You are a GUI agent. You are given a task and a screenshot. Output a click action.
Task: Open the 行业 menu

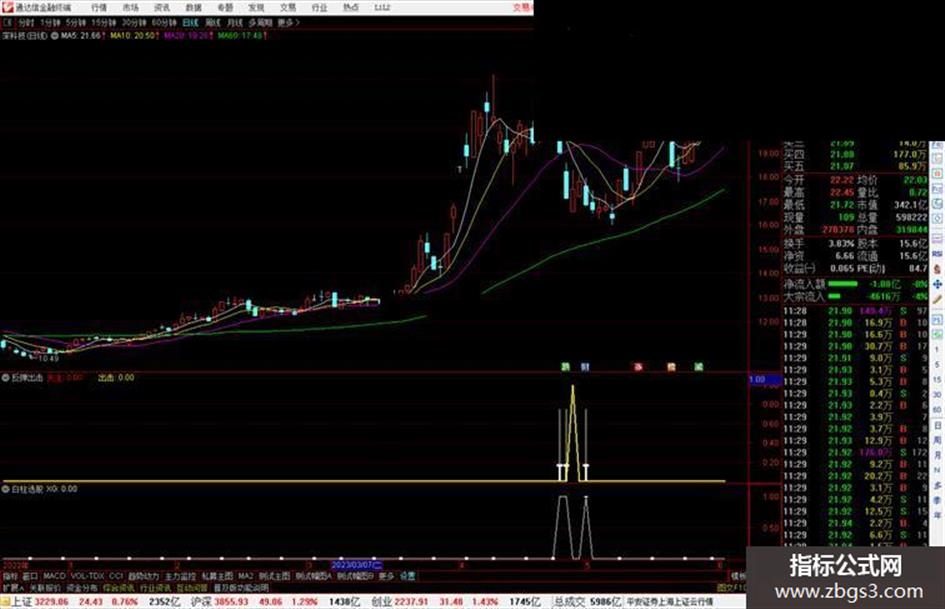[319, 7]
